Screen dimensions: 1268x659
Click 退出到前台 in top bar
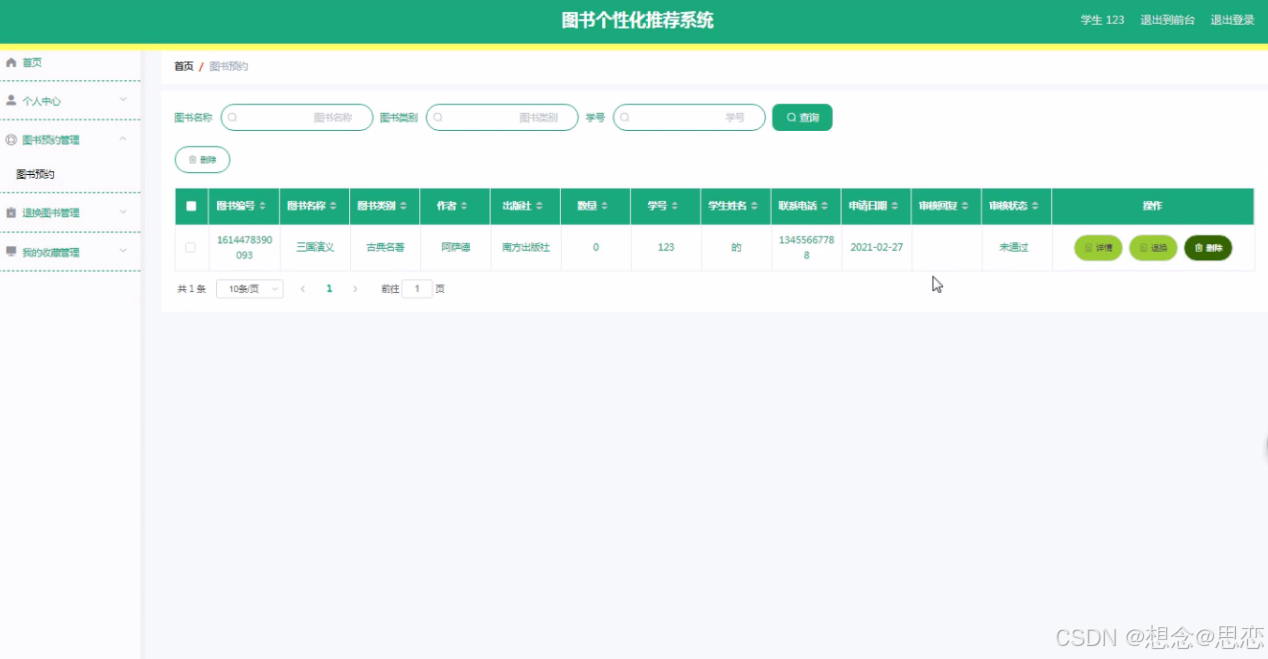click(x=1167, y=20)
